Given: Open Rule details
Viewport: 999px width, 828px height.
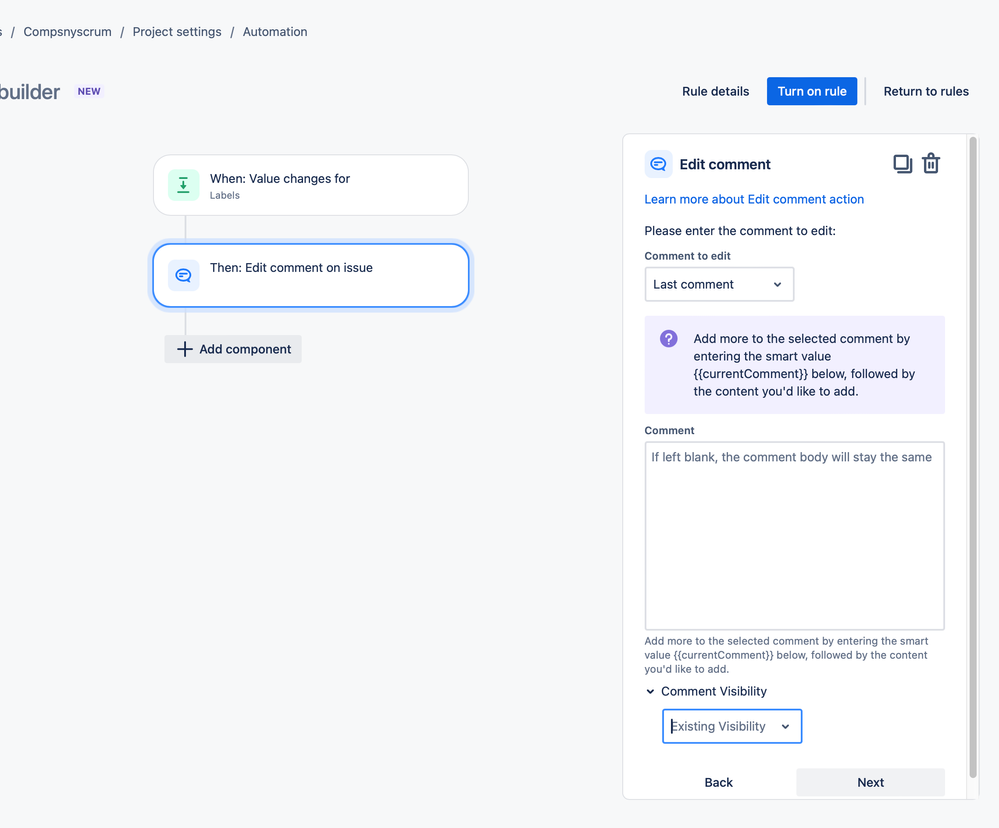Looking at the screenshot, I should (715, 91).
